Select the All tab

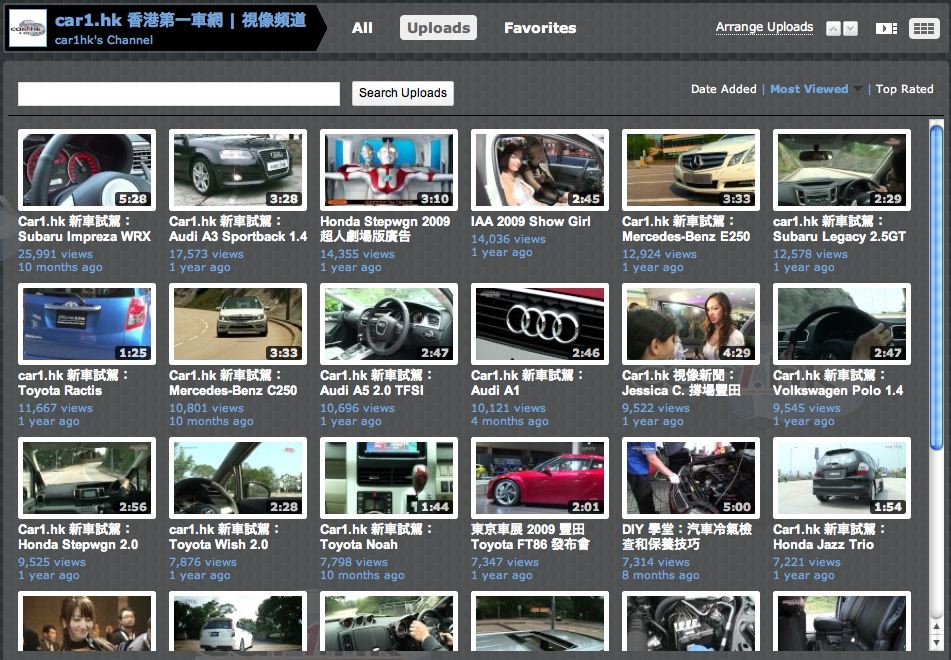tap(362, 28)
